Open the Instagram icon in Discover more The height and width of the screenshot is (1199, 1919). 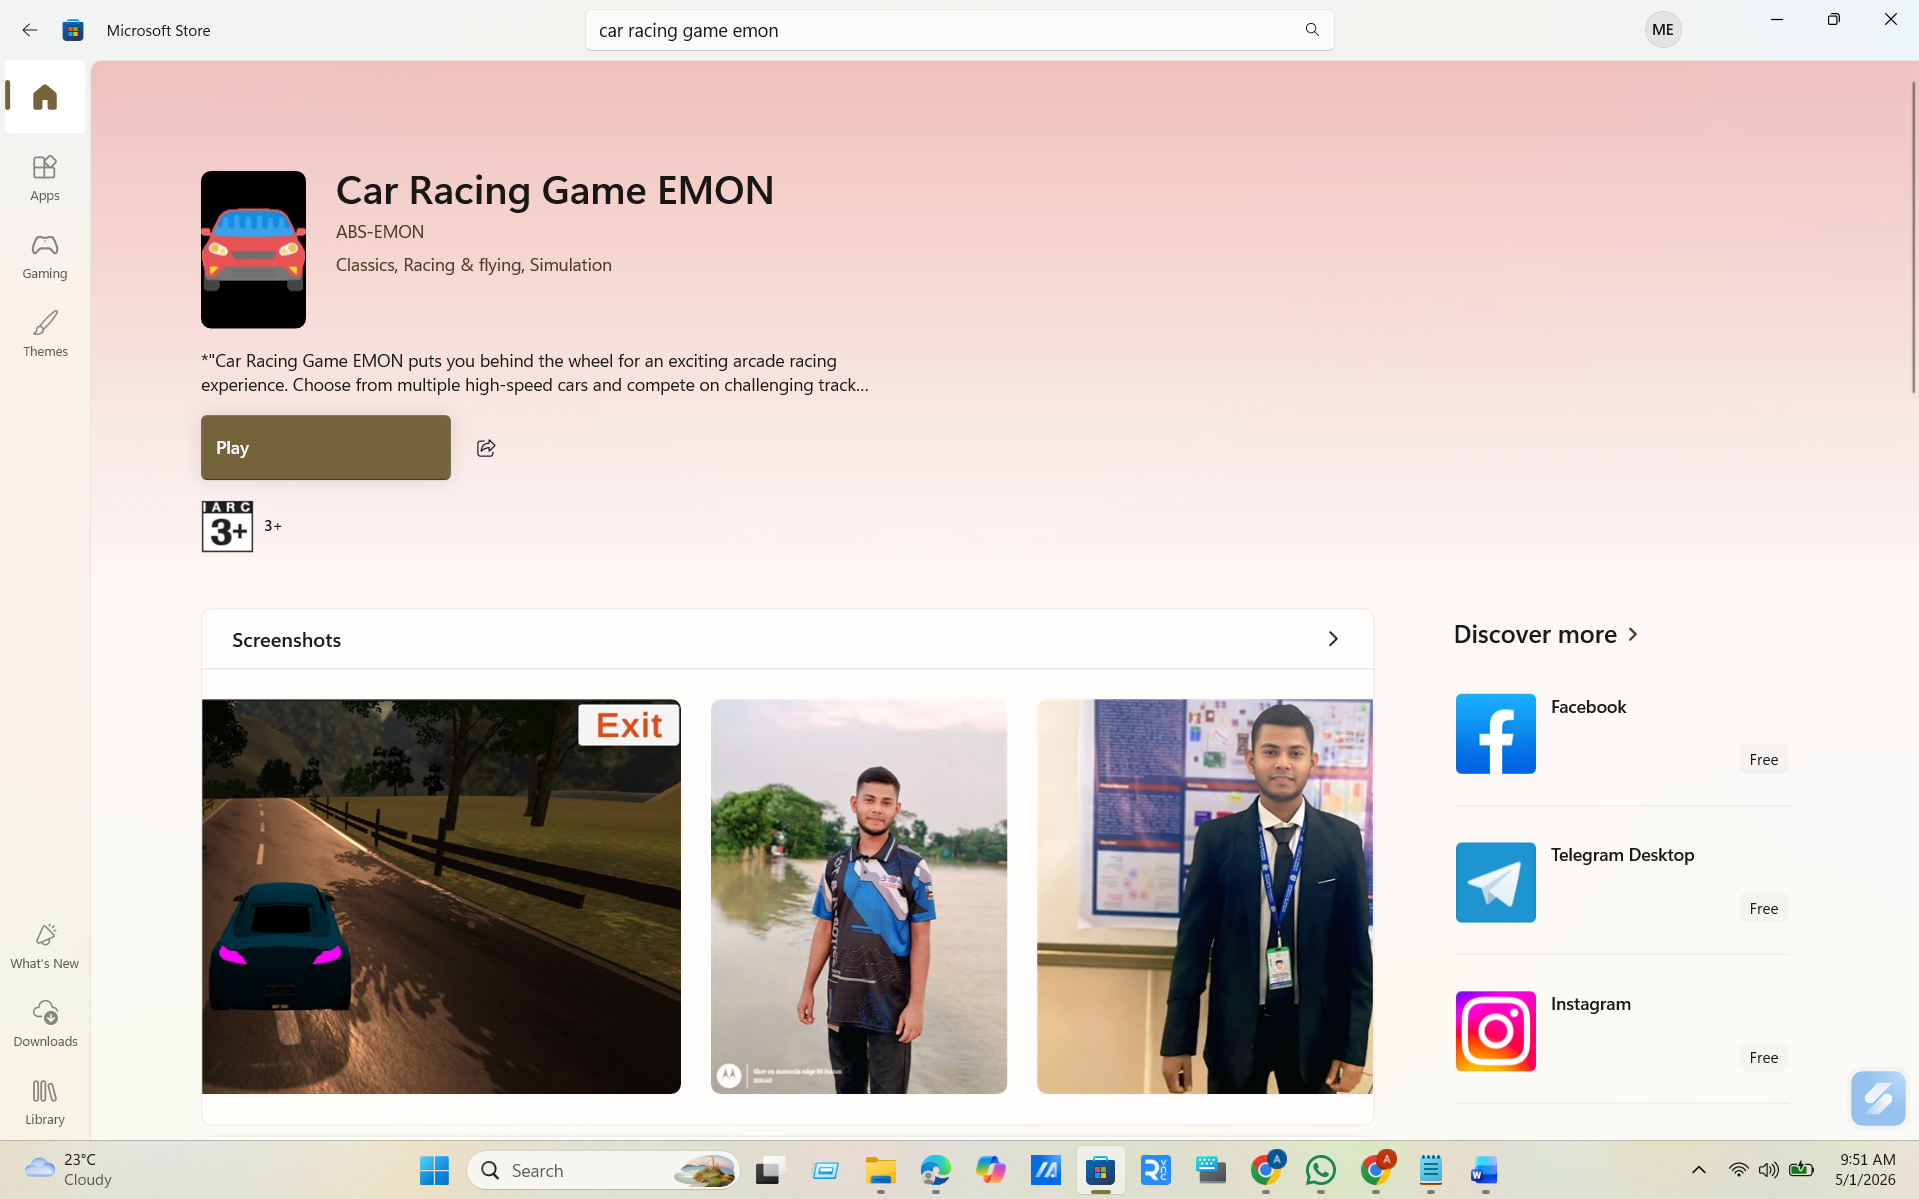(x=1495, y=1031)
